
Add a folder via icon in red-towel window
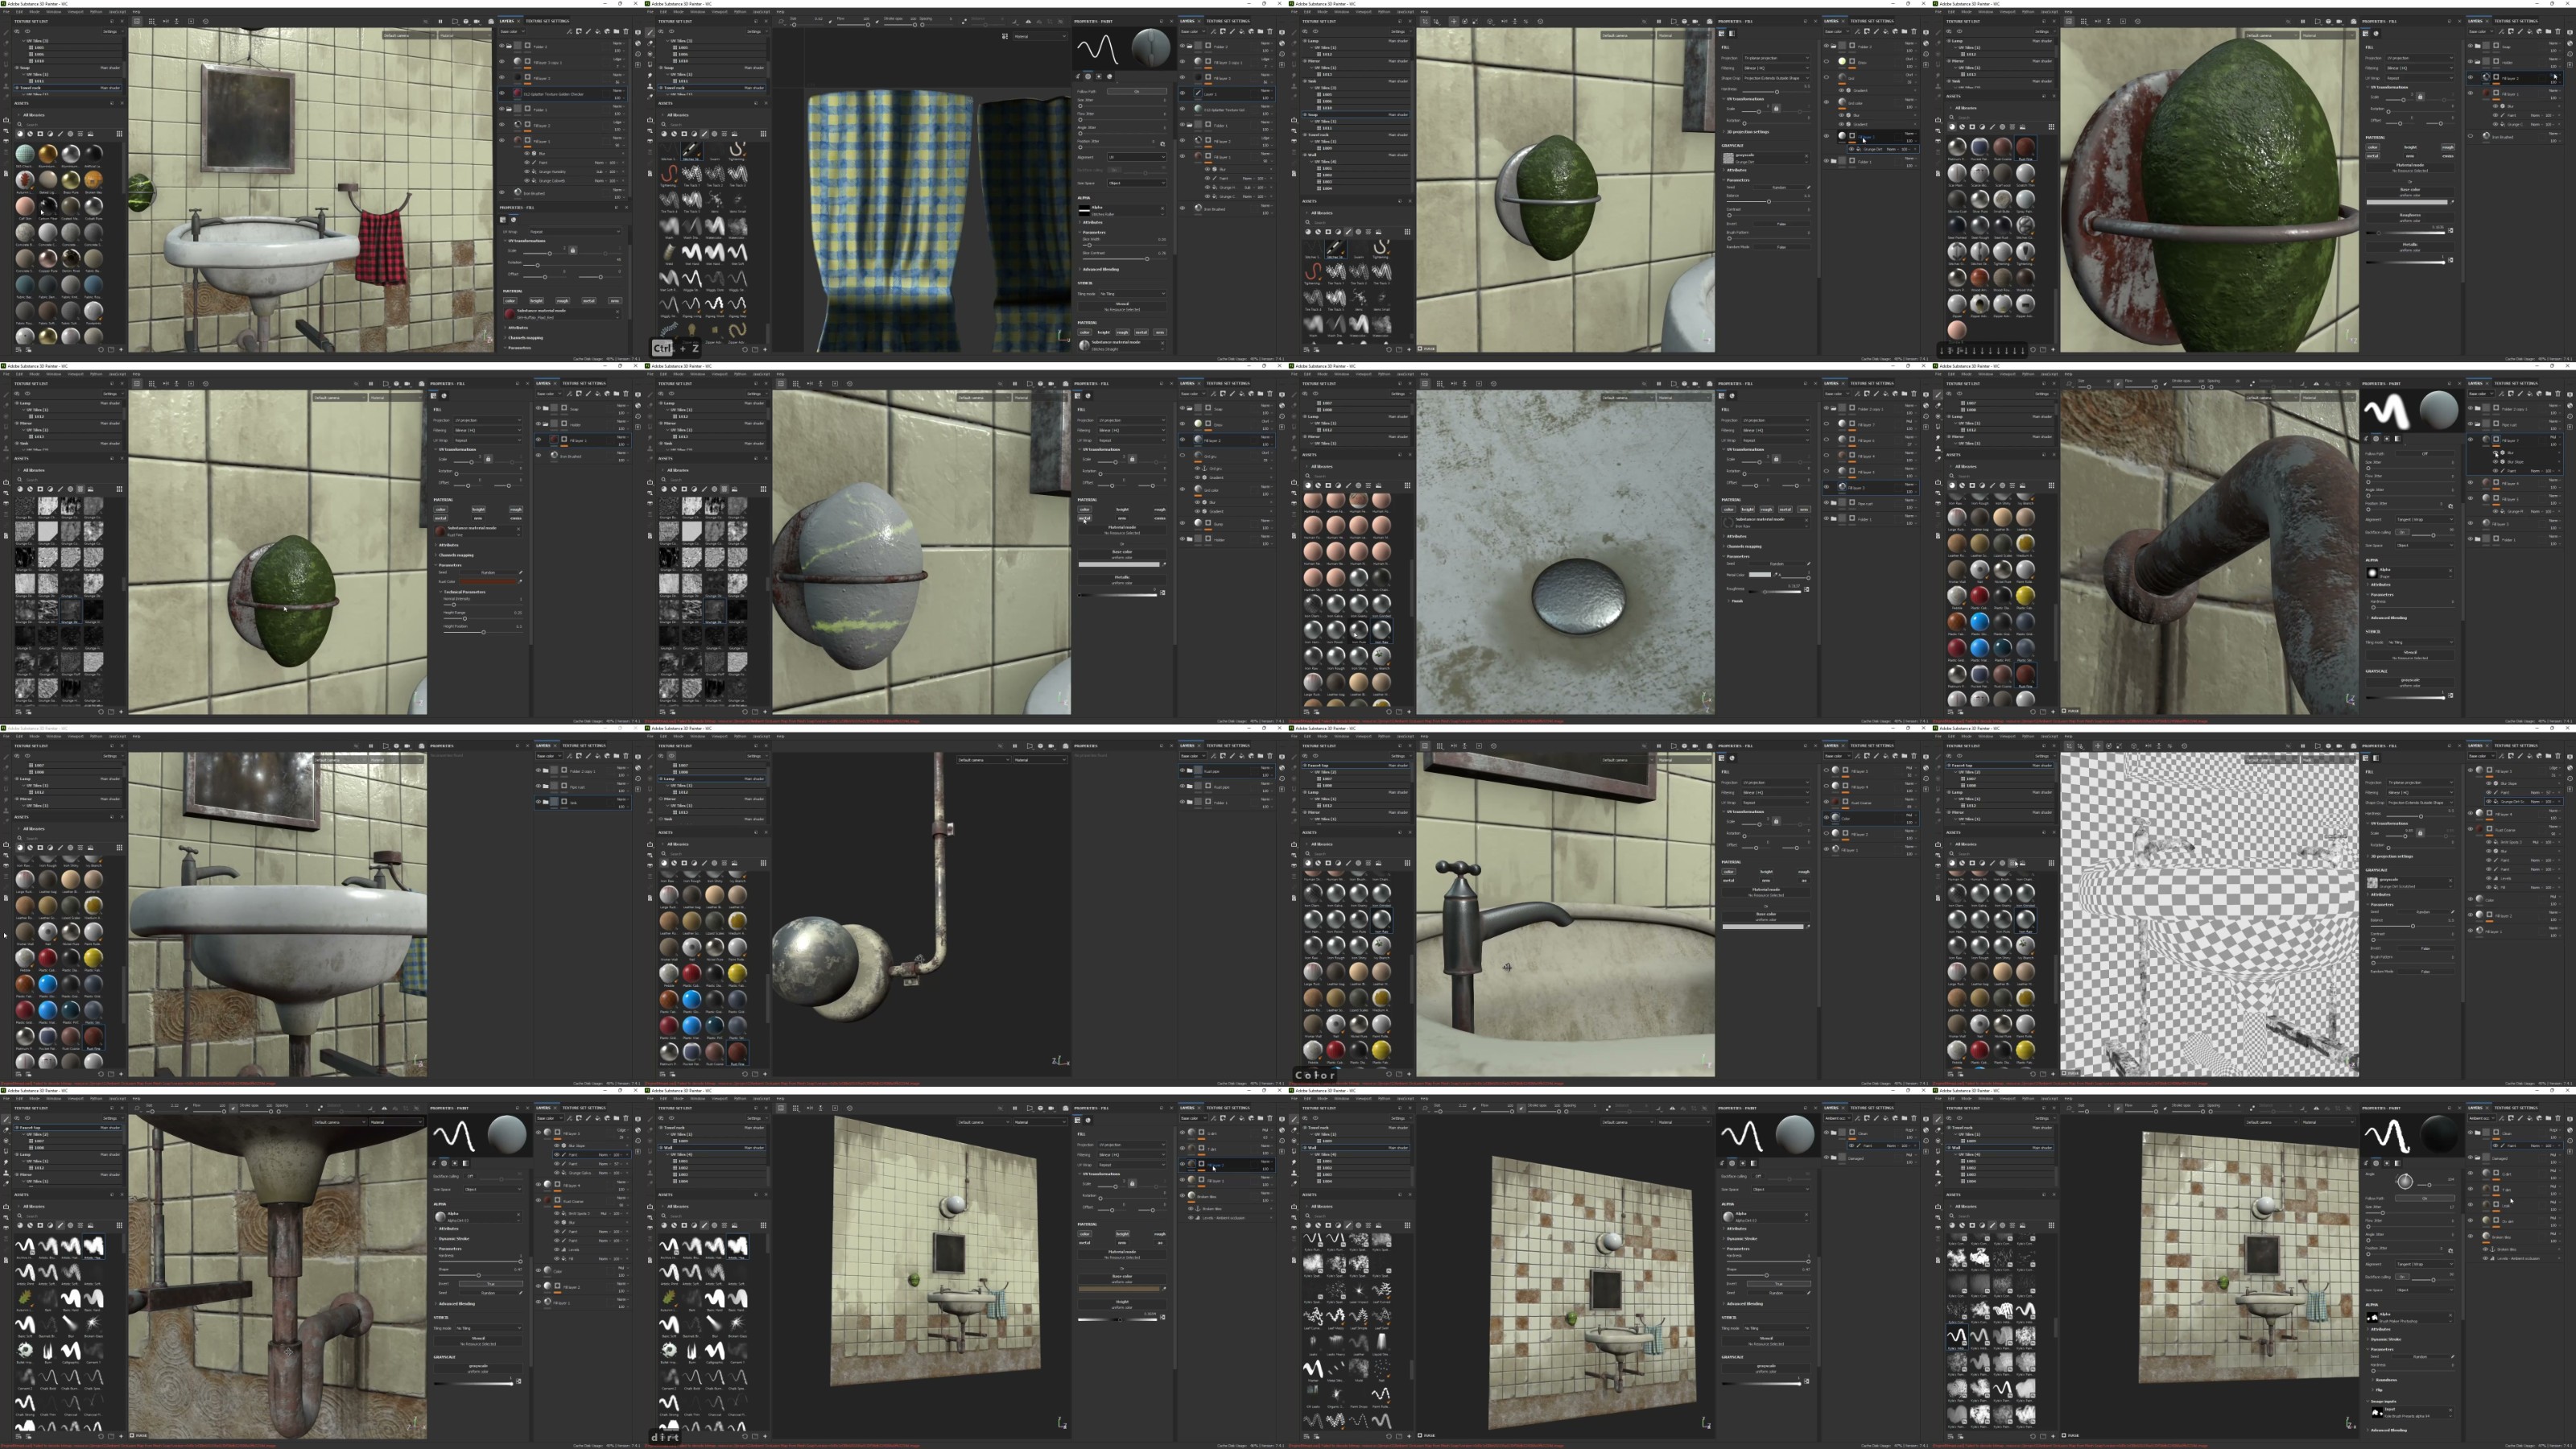(616, 31)
